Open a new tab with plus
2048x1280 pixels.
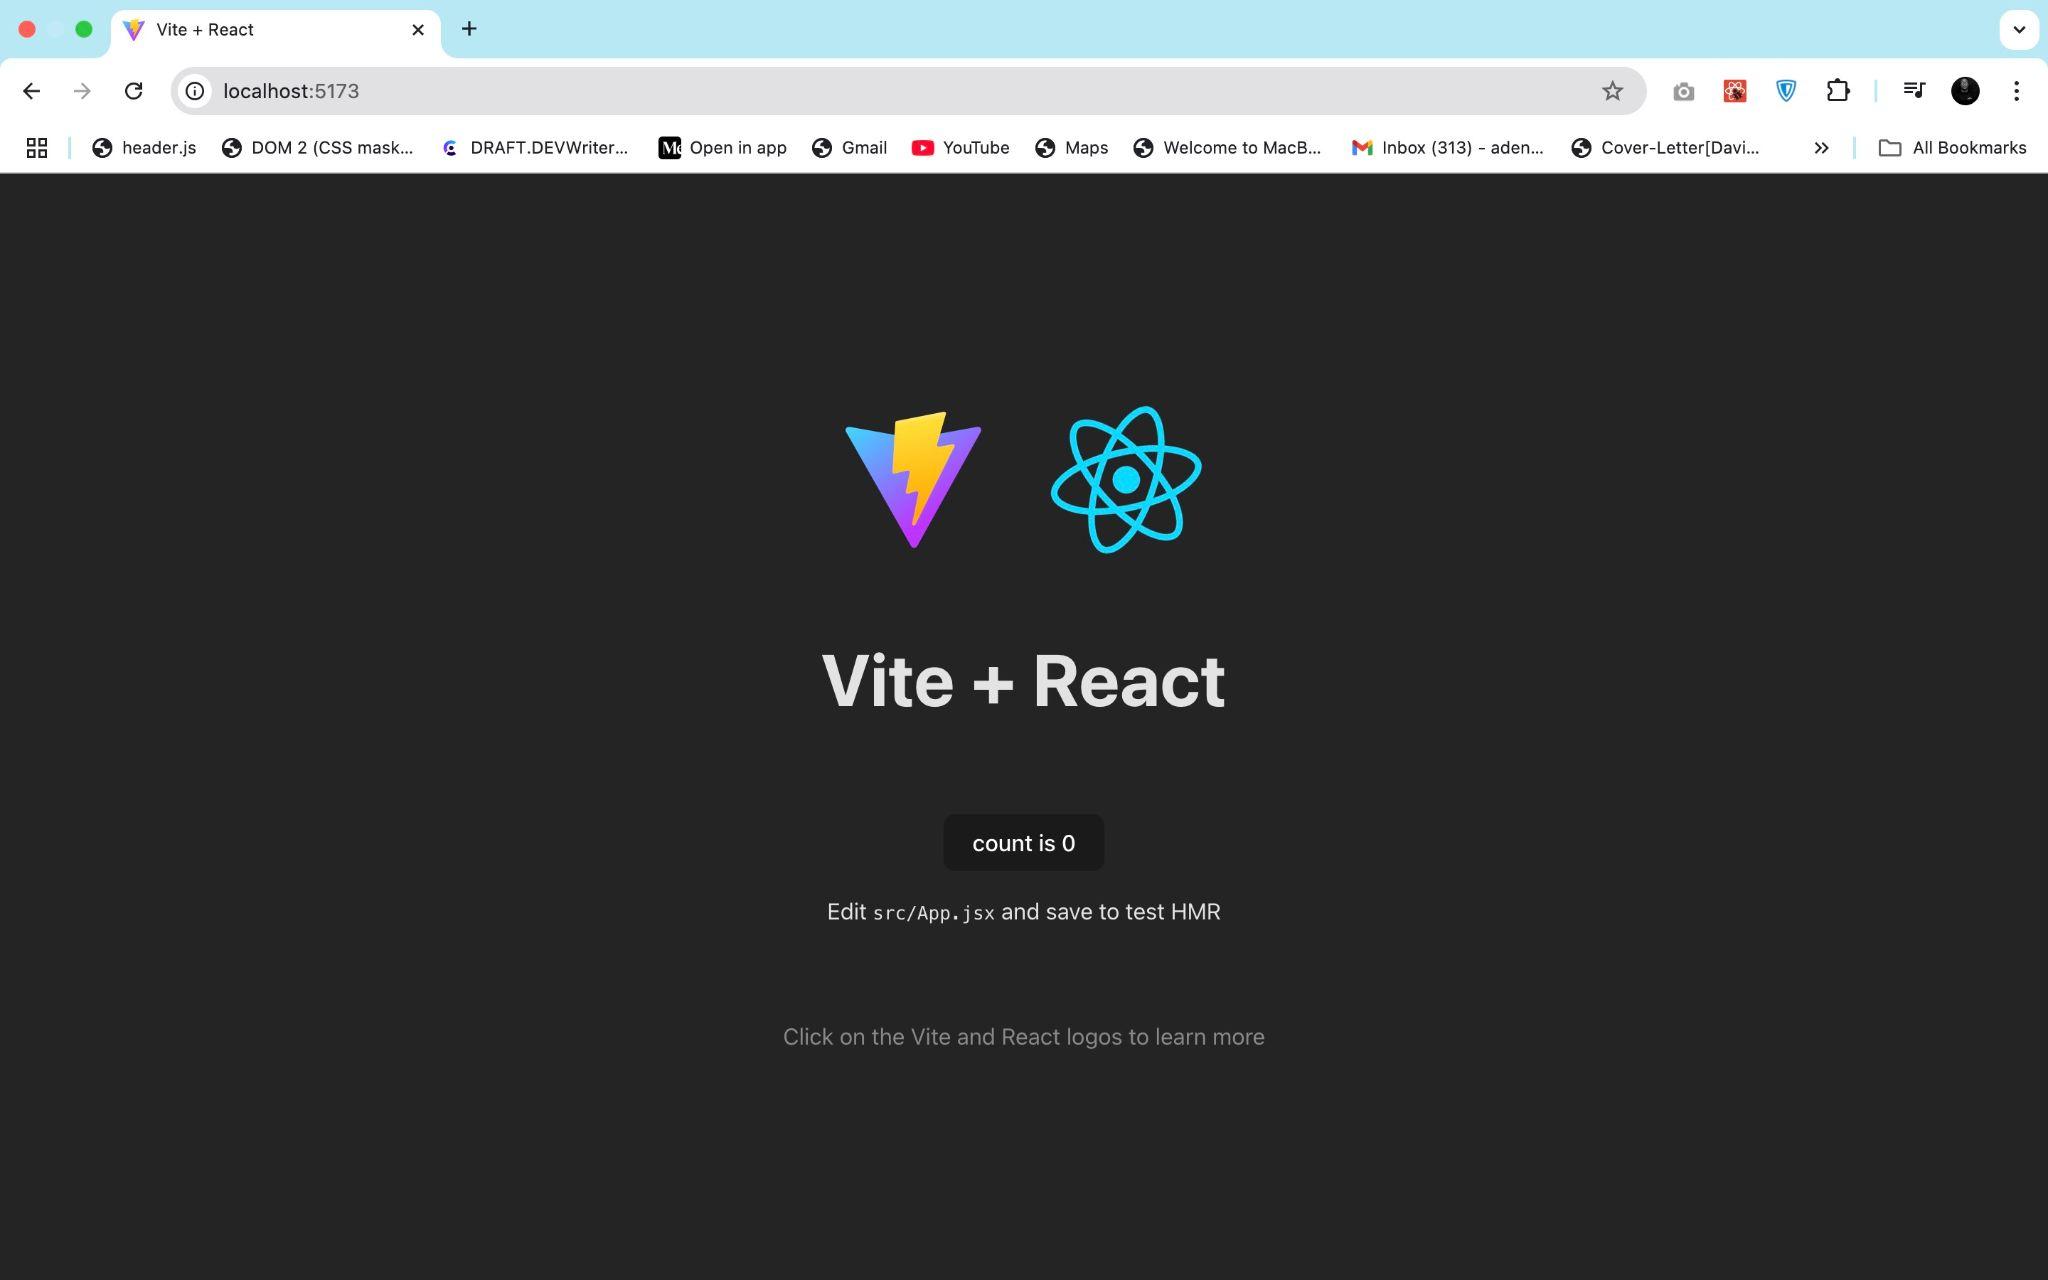point(469,29)
